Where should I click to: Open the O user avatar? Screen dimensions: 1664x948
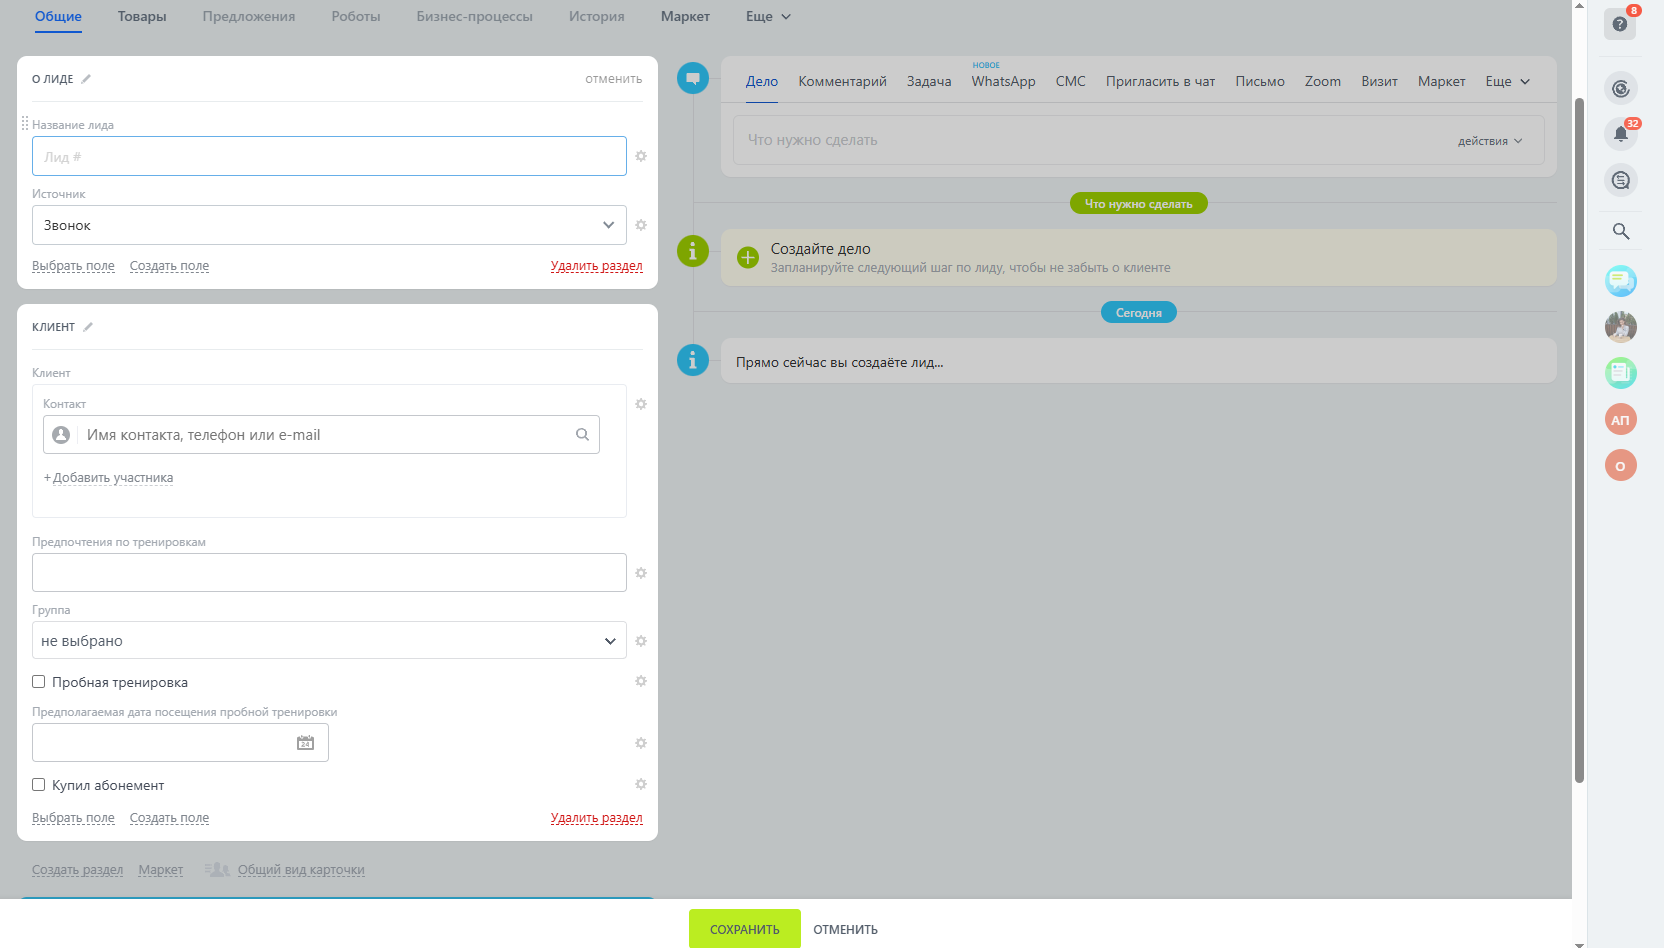(1620, 465)
